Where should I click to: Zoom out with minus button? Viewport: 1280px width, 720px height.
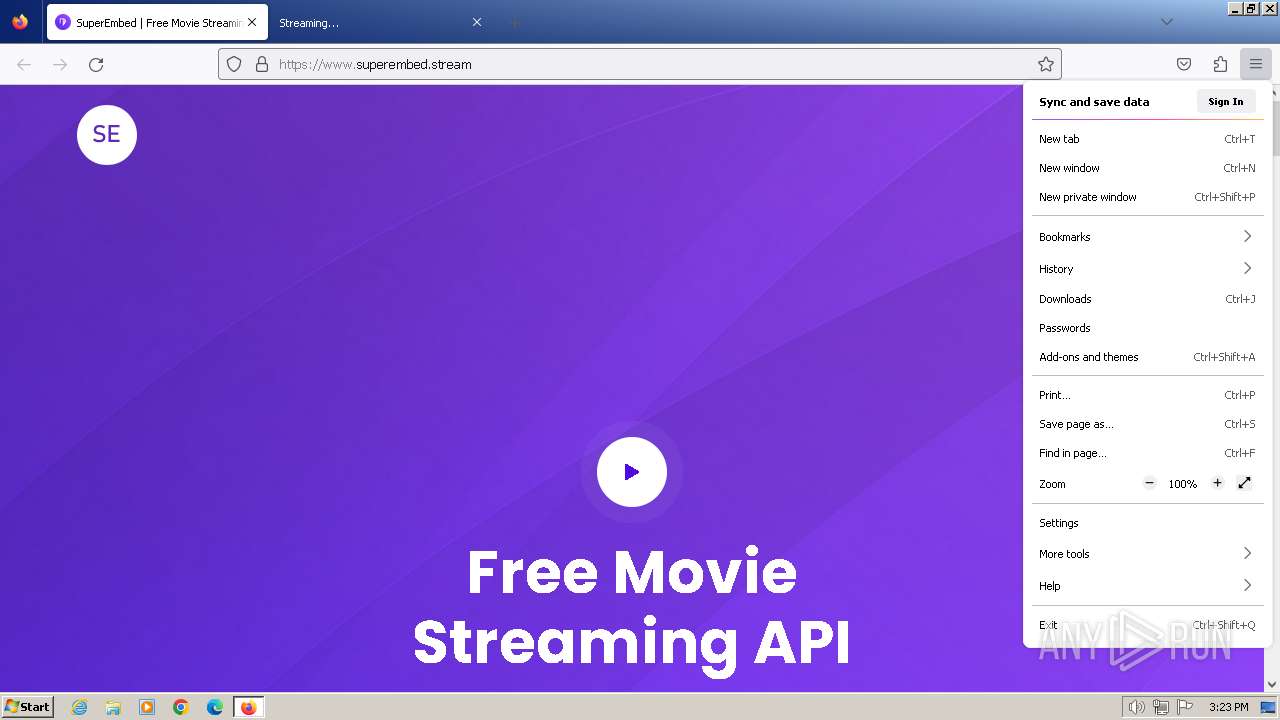click(x=1150, y=483)
